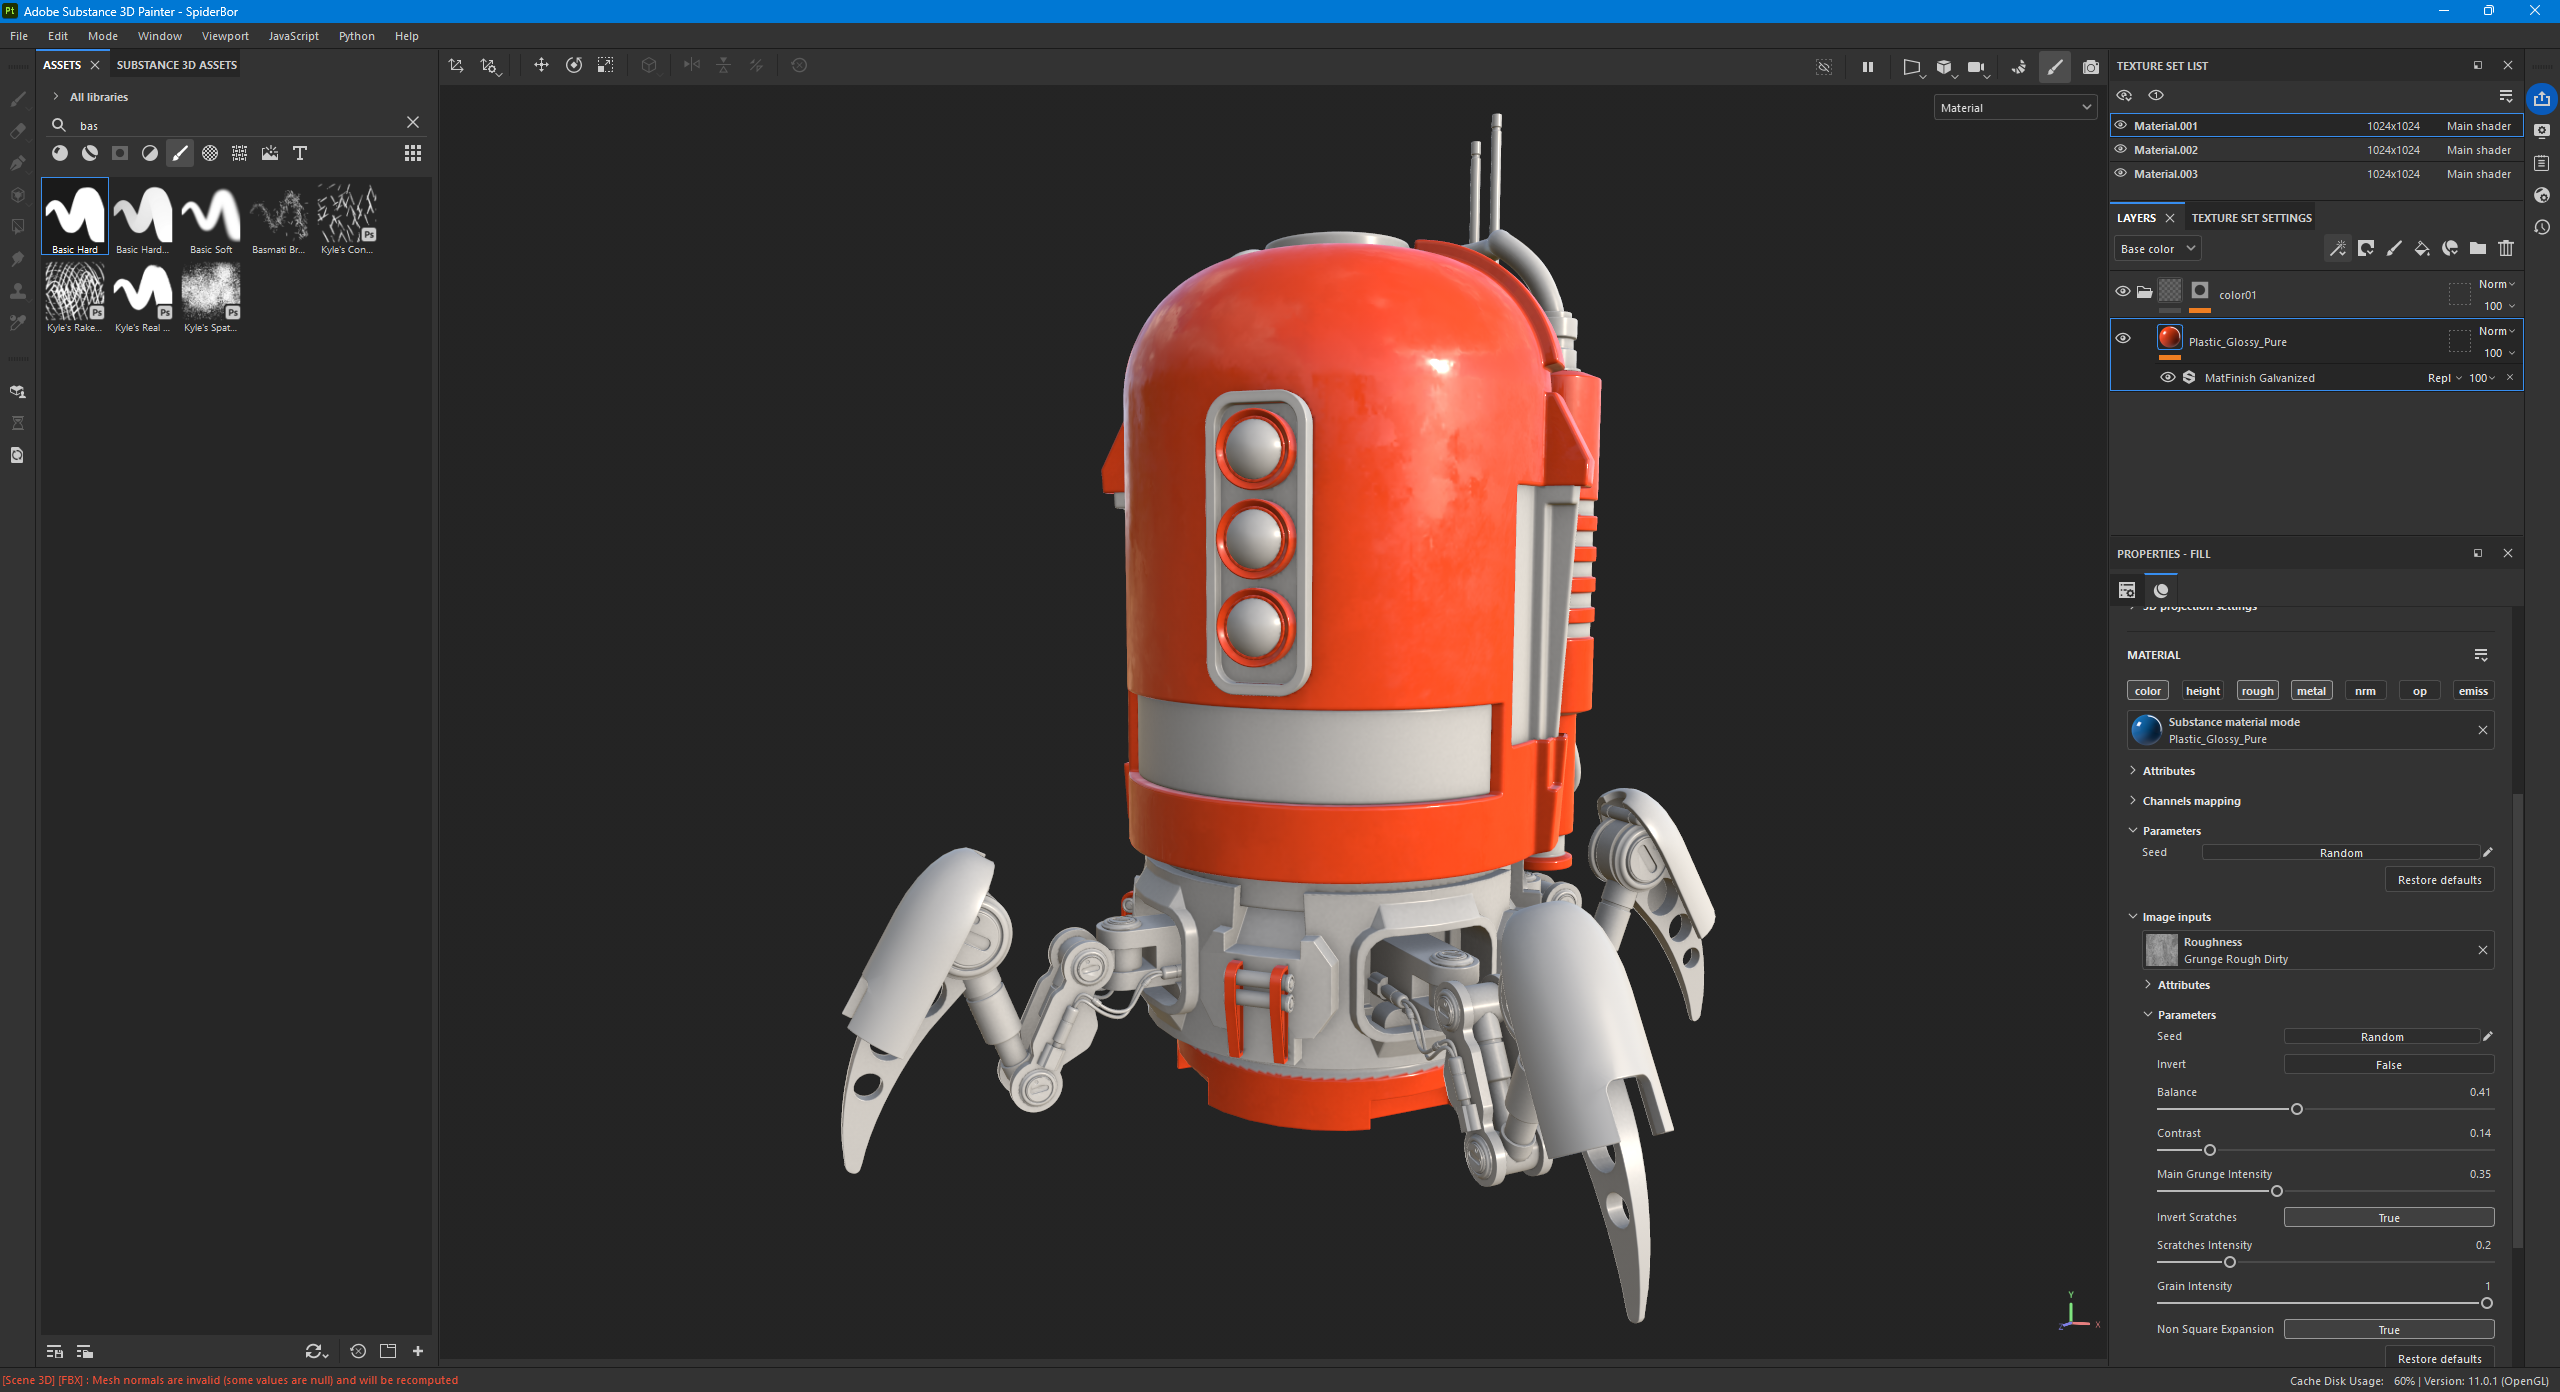Add a mask icon in Layers toolbar

coord(2366,249)
